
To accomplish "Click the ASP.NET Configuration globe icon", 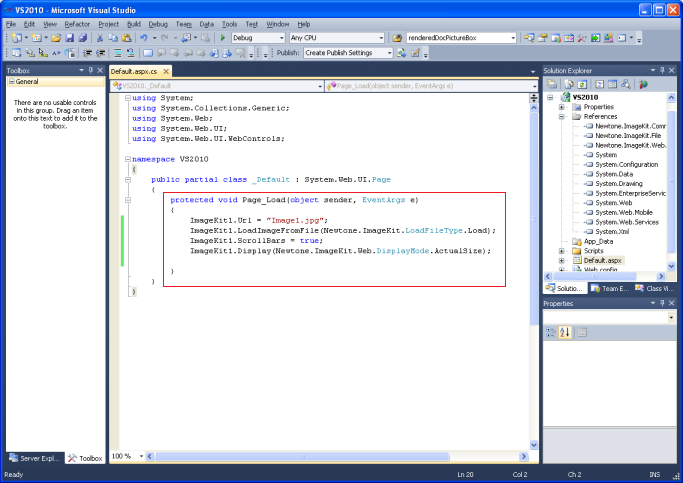I will coord(643,84).
